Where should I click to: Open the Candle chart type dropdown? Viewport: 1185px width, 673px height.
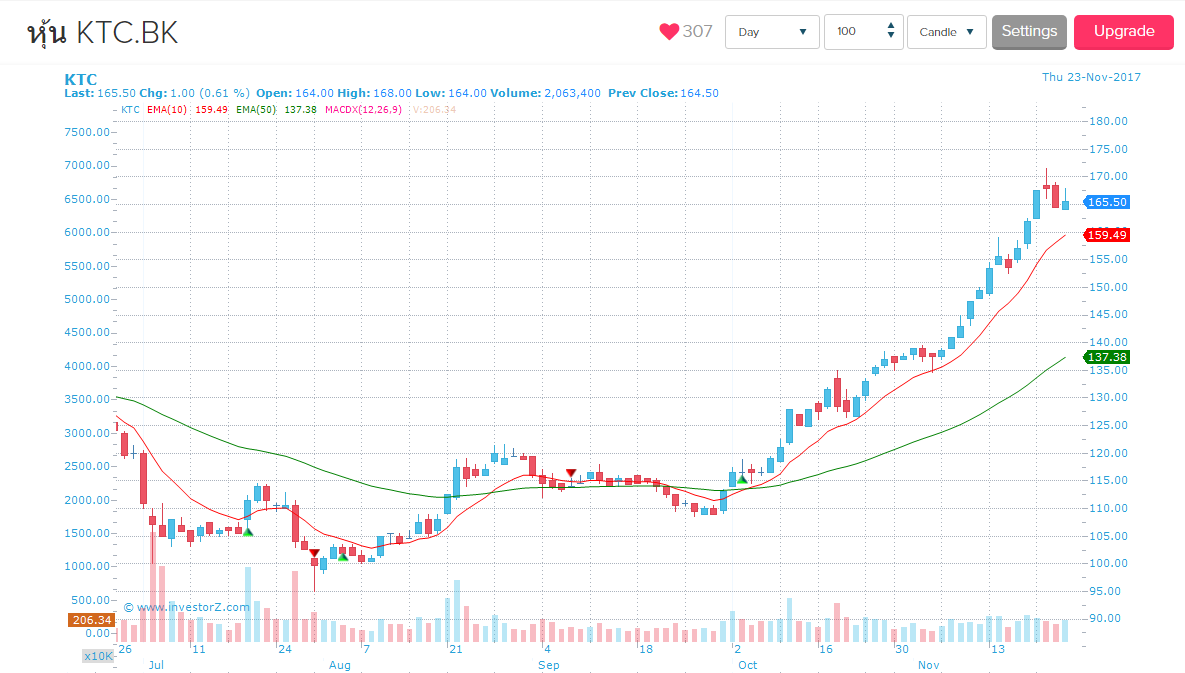(x=946, y=32)
